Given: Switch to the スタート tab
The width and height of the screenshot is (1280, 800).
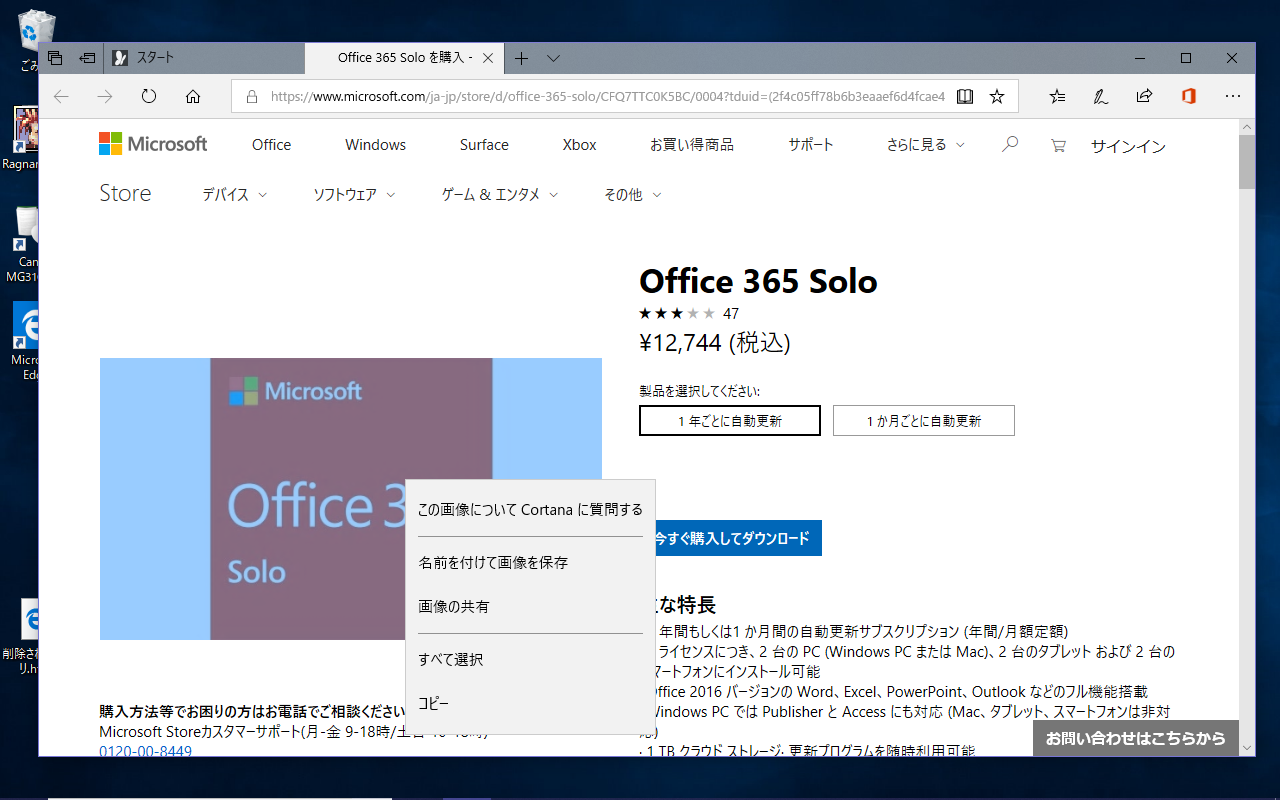Looking at the screenshot, I should (x=204, y=58).
